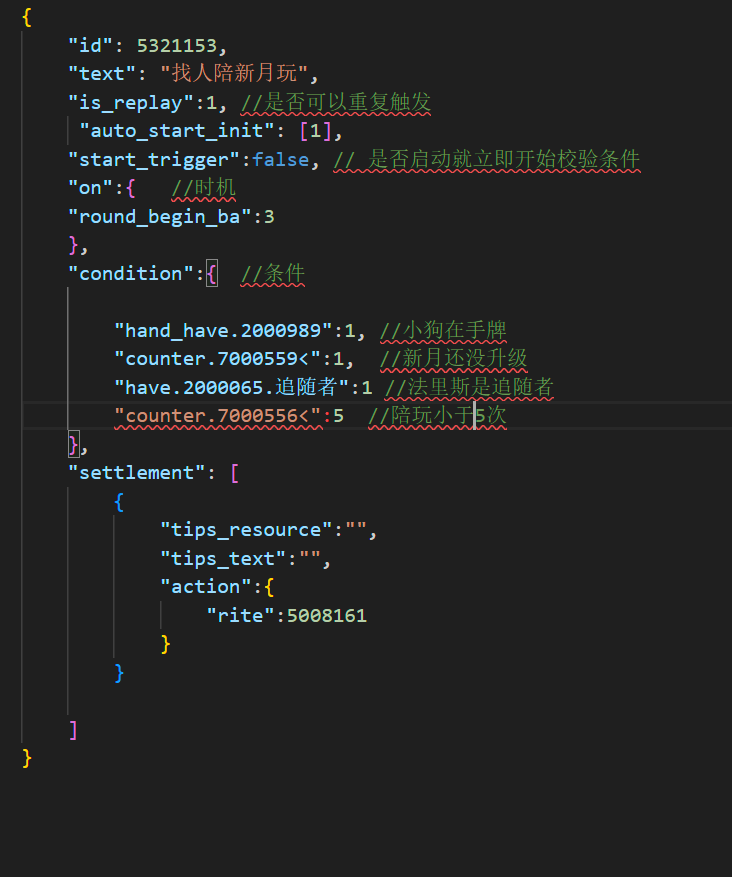Click the "tips_resource" key
732x877 pixels.
(248, 529)
